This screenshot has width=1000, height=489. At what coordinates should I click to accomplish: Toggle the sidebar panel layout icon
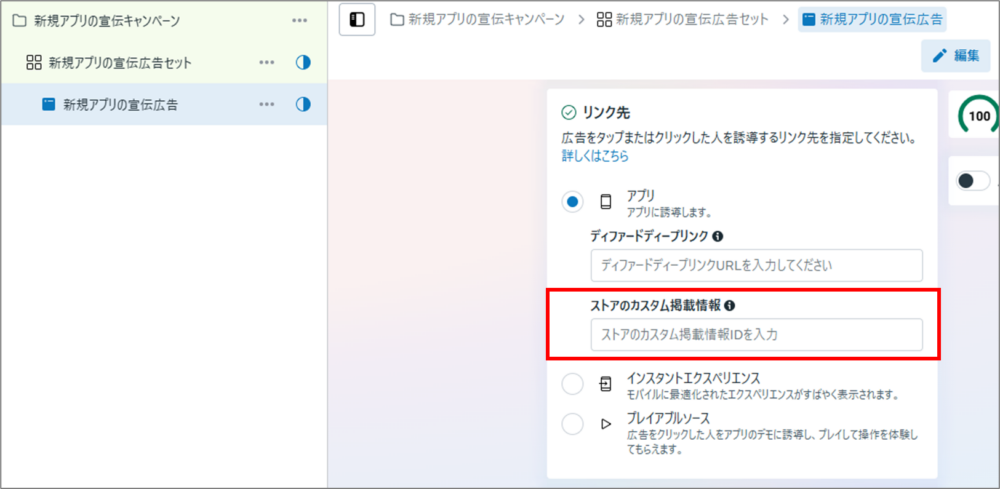pos(357,19)
